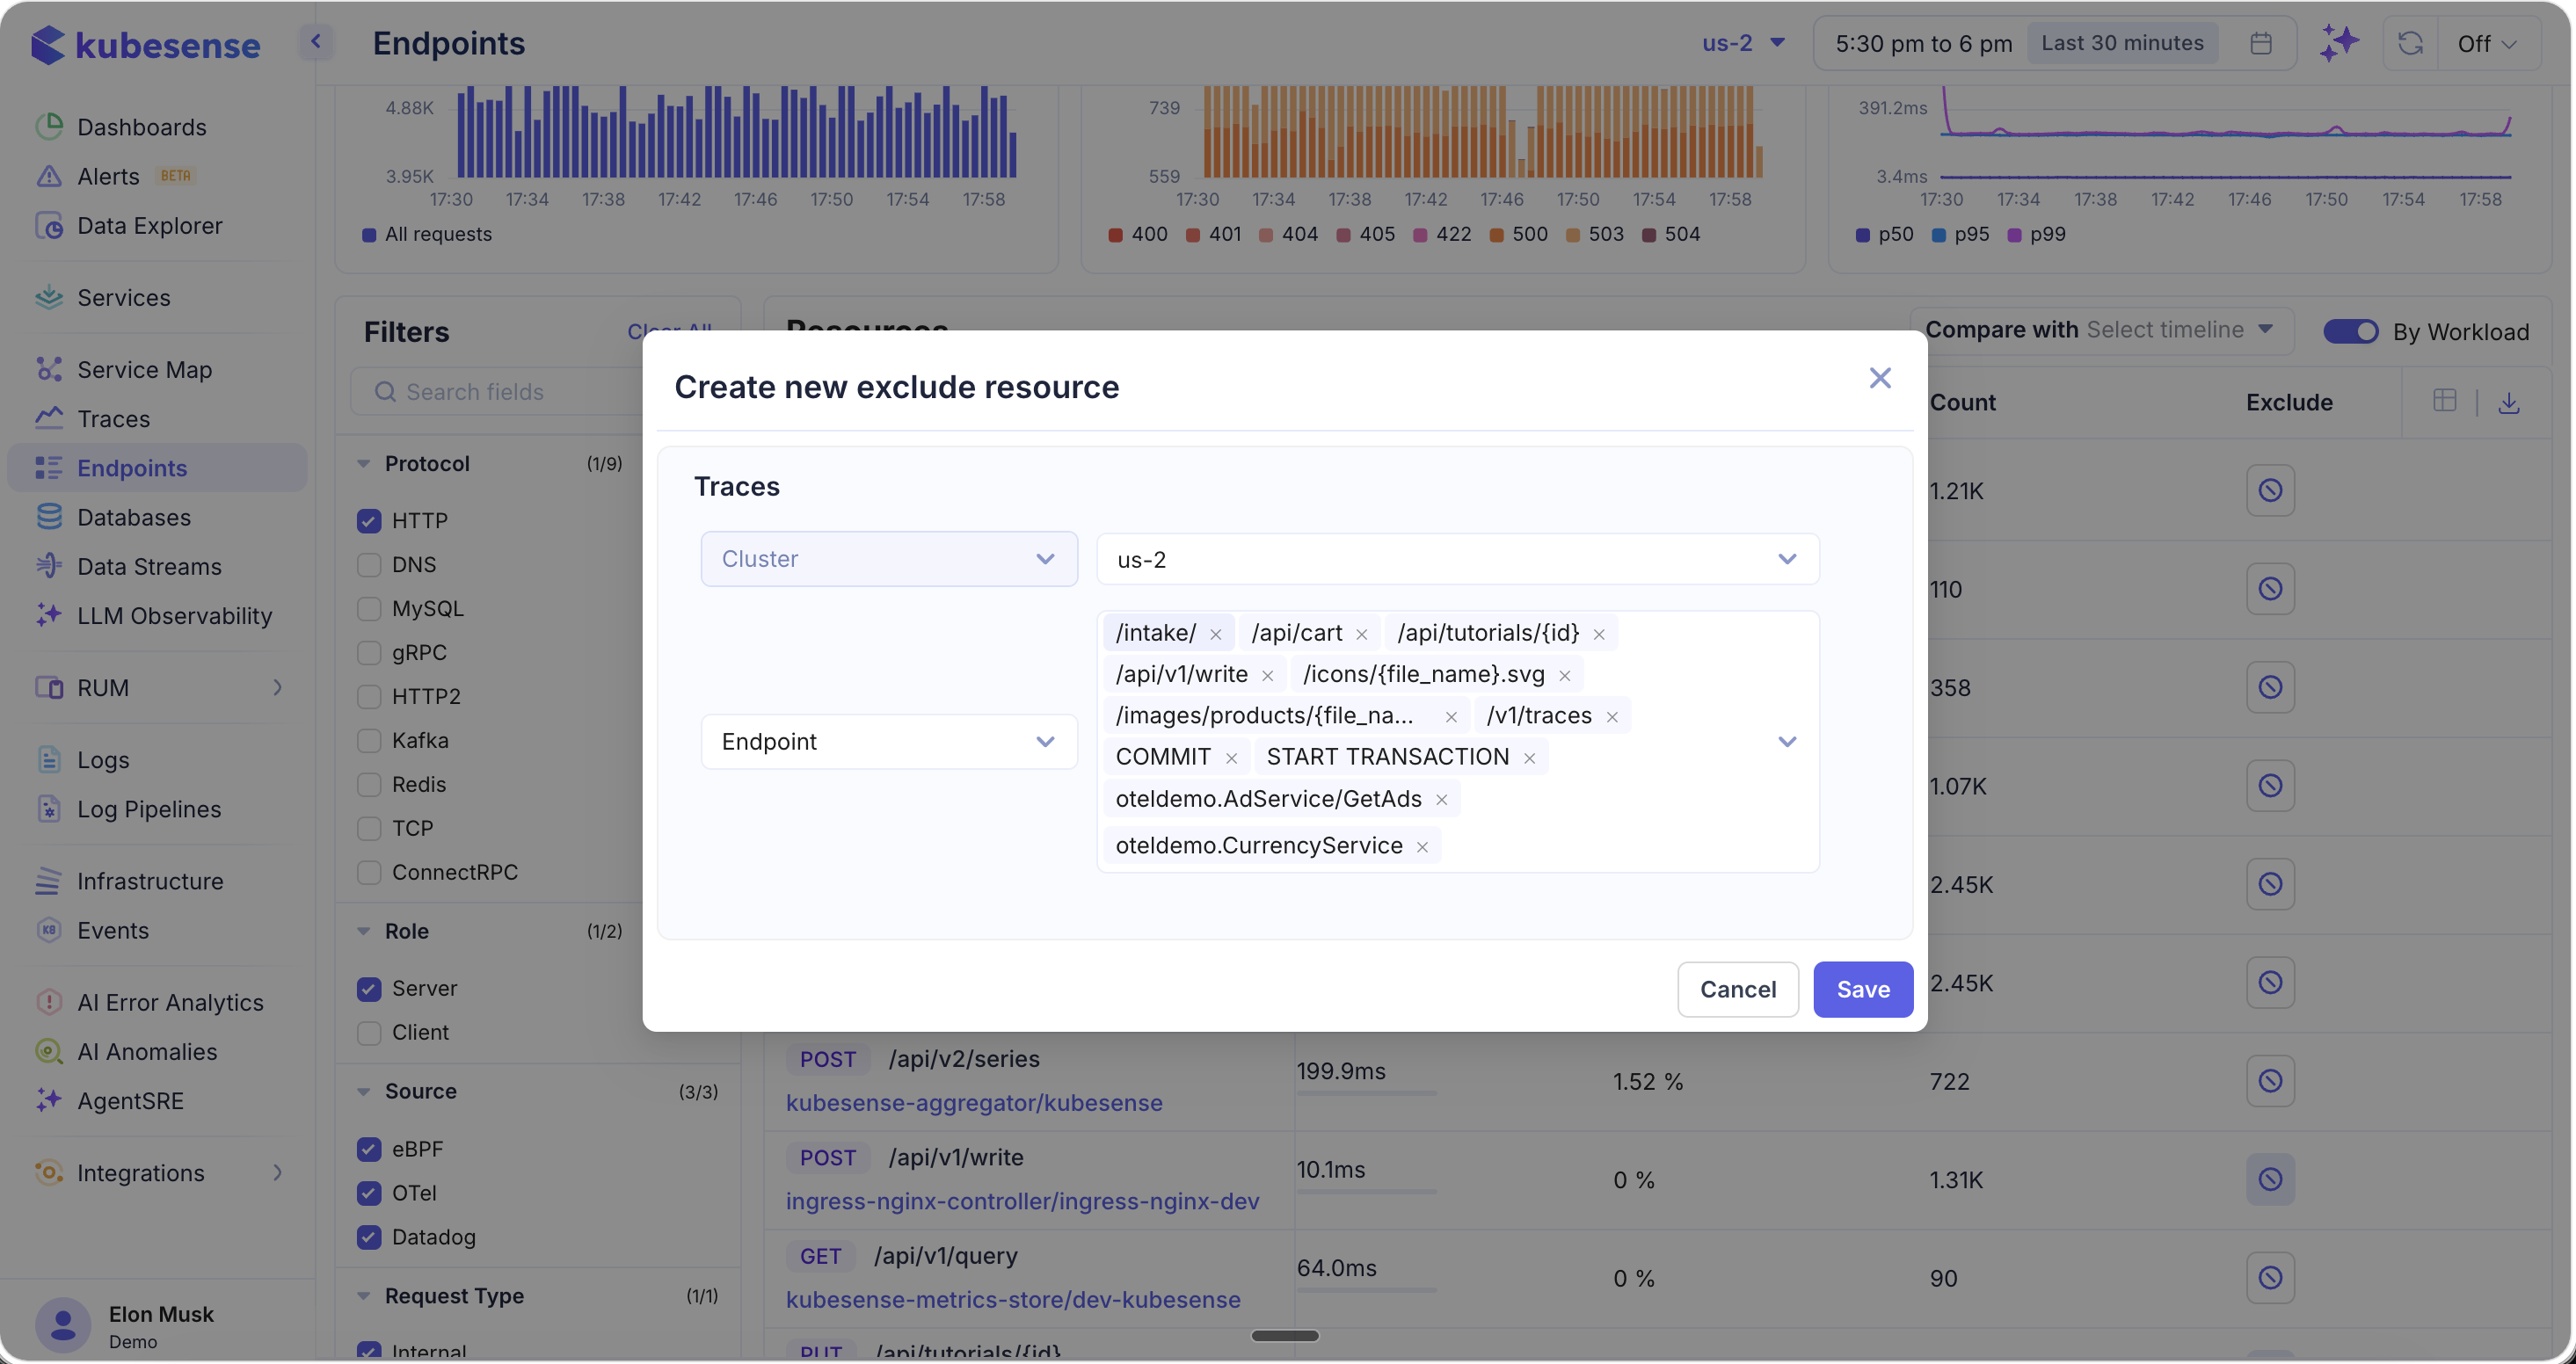Click the horizontal scrollbar at bottom
Screen dimensions: 2576x1364
(1285, 1336)
